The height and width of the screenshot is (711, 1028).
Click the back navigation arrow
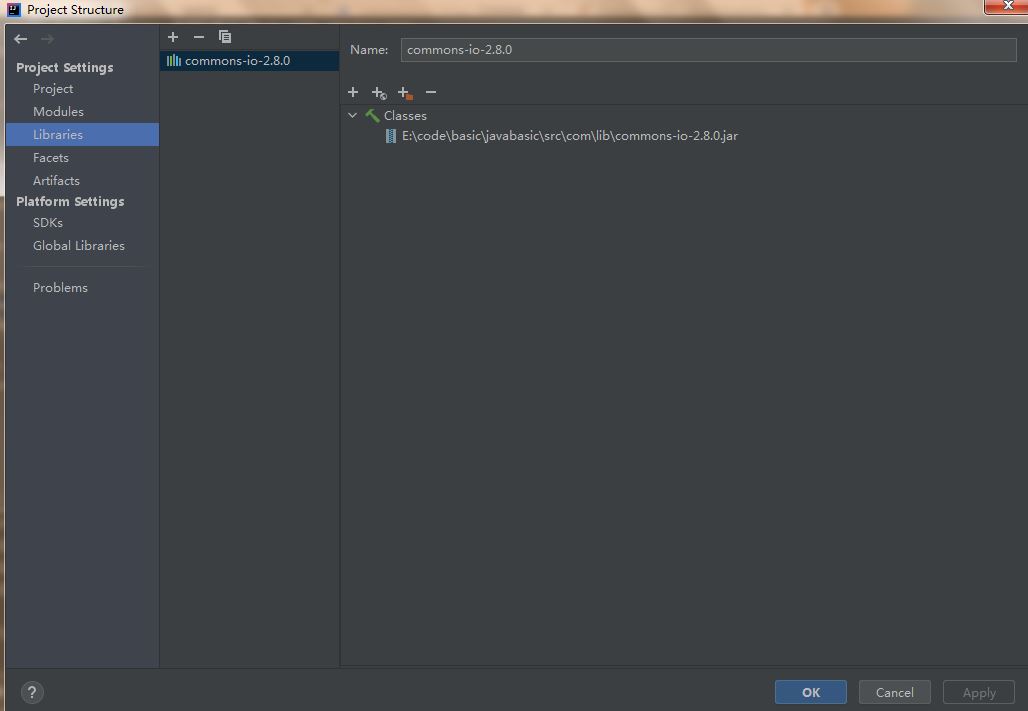click(x=20, y=39)
